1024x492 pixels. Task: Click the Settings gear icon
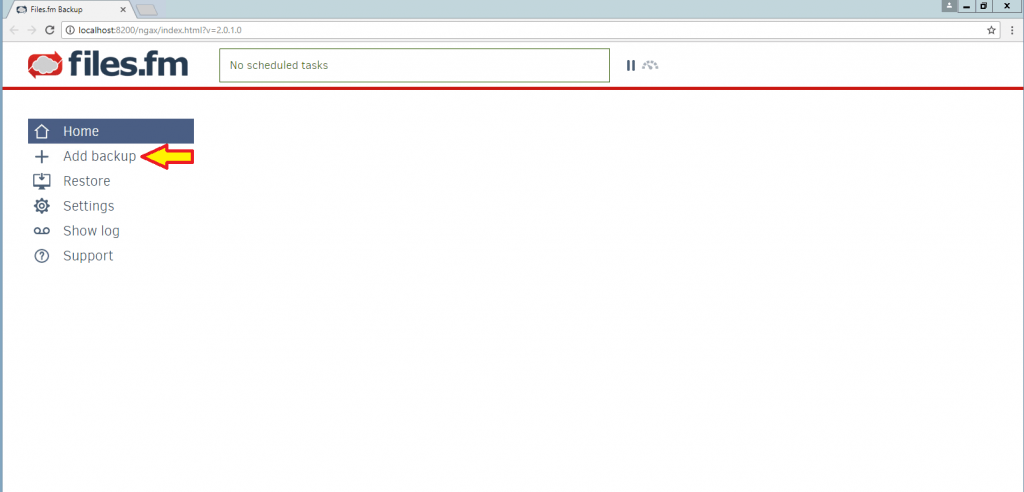42,206
